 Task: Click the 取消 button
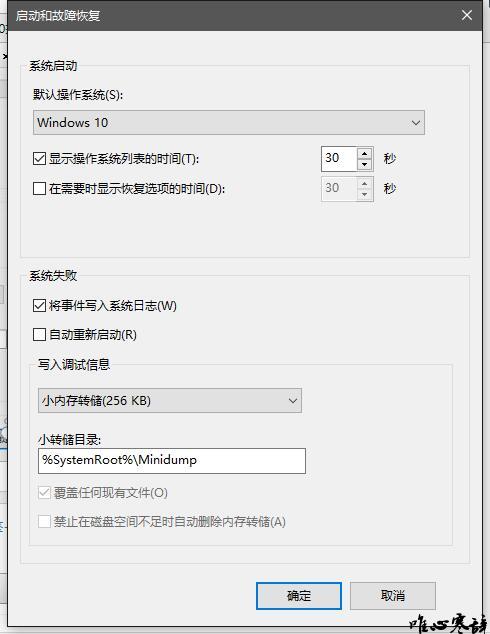(393, 596)
